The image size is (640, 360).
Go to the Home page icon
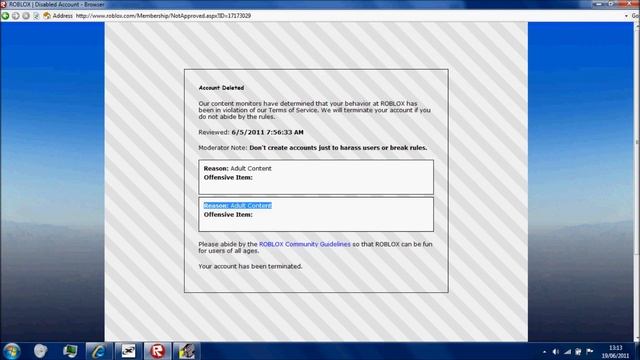coord(47,16)
